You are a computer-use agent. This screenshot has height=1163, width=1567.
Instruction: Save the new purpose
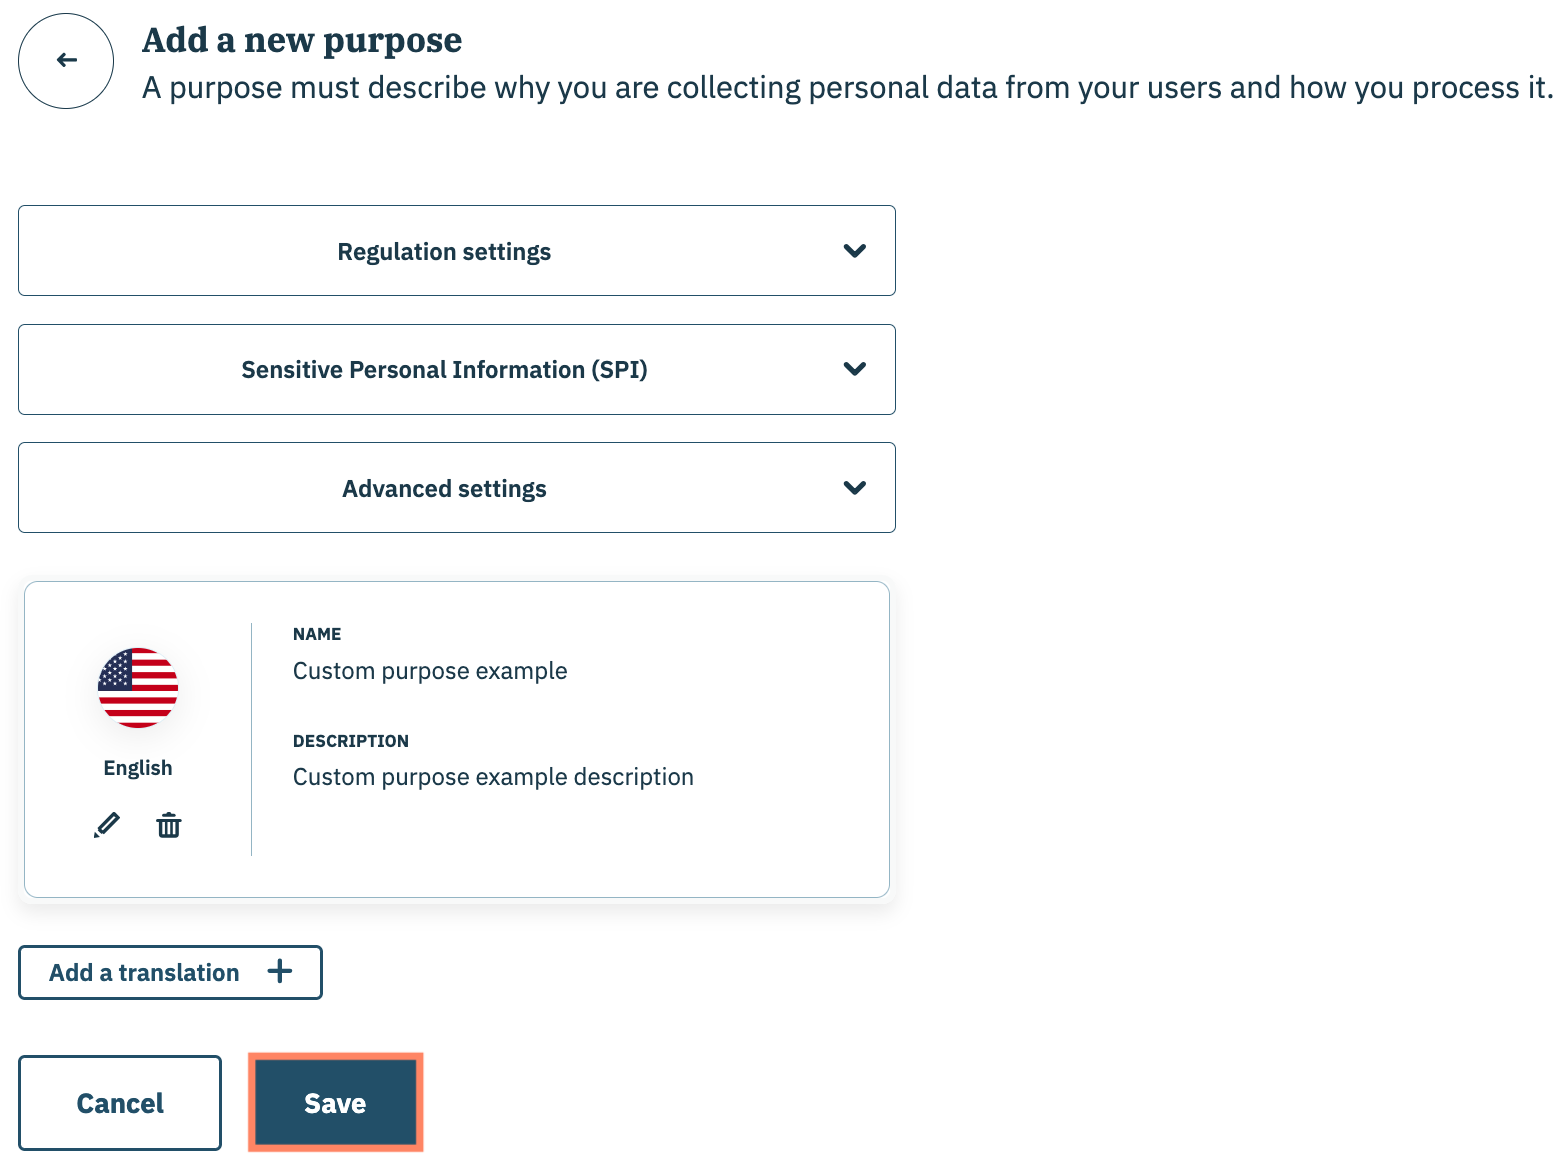click(335, 1103)
